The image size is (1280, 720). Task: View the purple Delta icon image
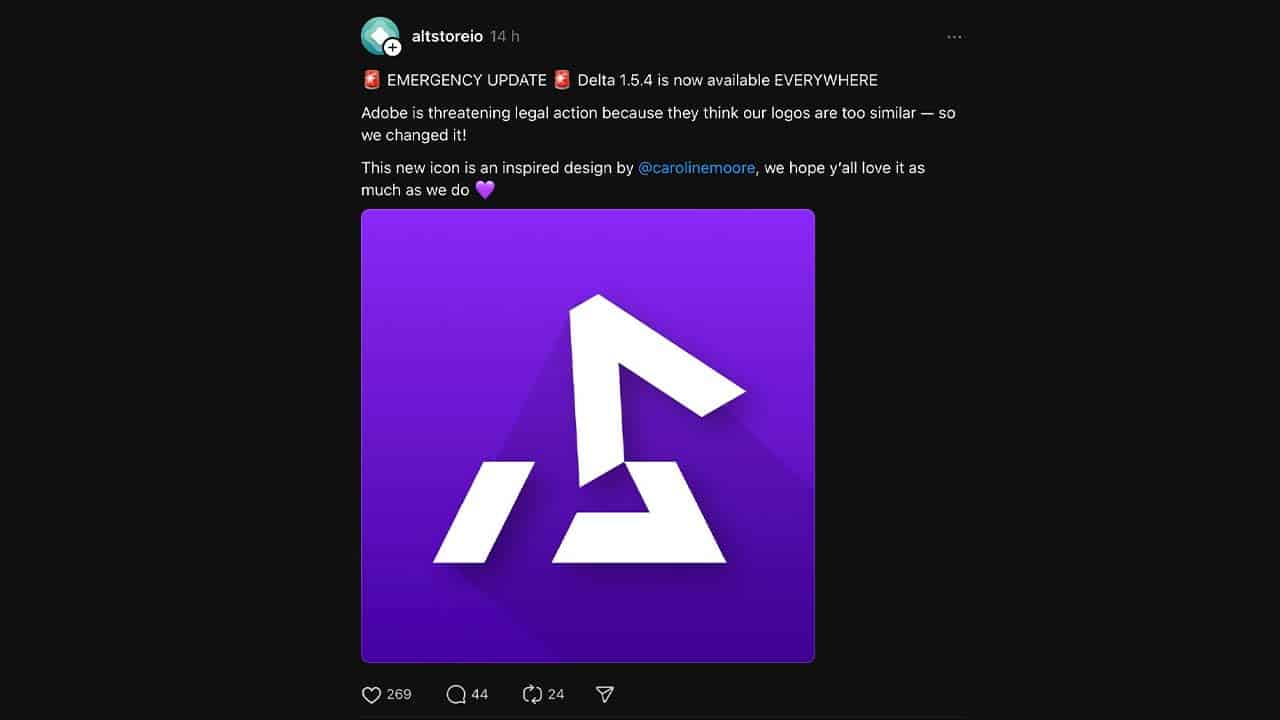coord(588,435)
